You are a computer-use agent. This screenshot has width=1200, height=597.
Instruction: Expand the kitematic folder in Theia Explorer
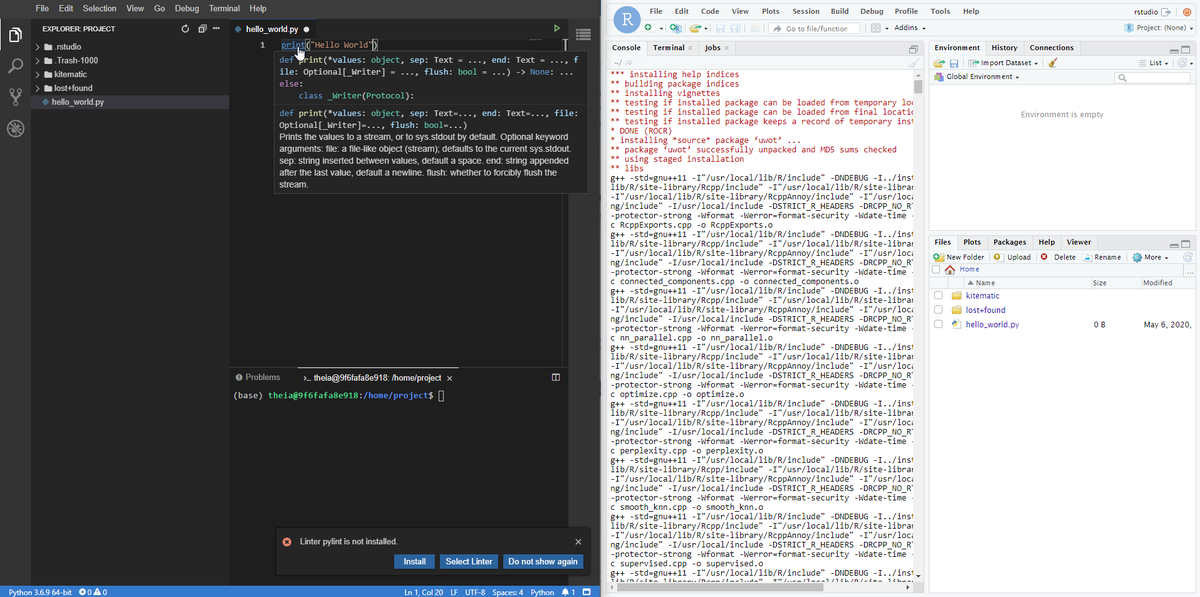tap(38, 75)
